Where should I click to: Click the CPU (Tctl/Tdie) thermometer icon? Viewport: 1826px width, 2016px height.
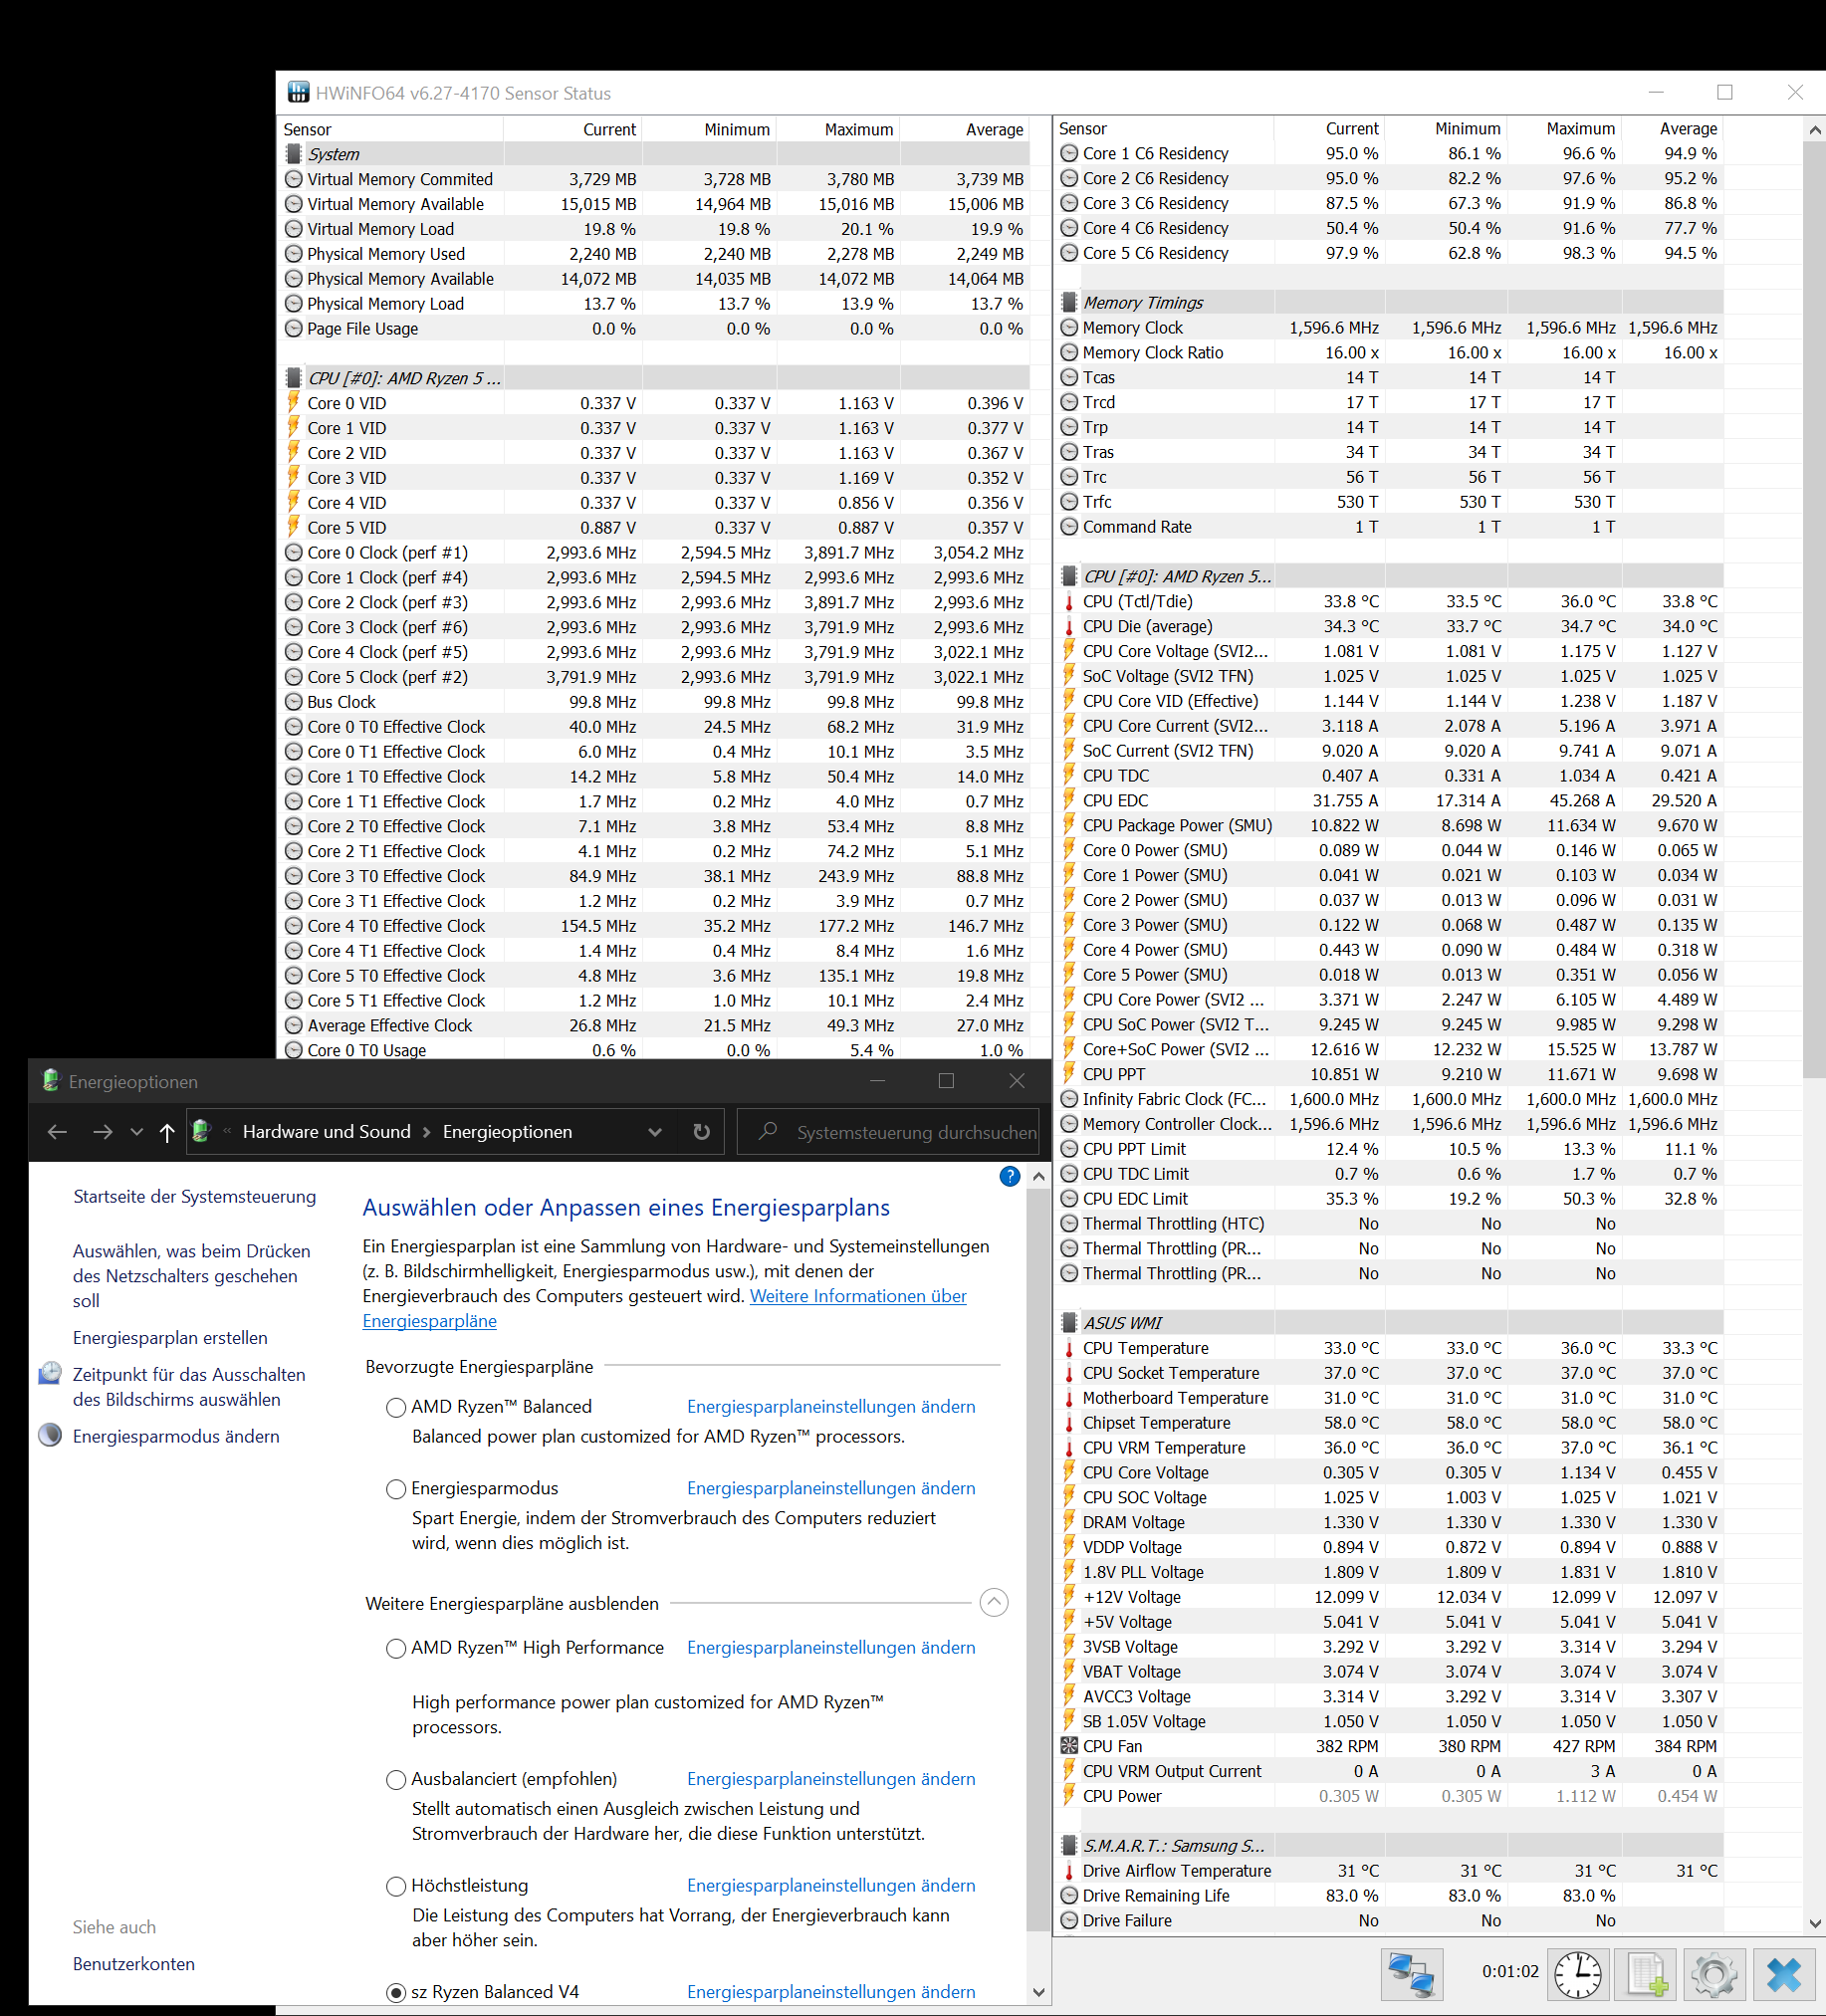pos(1069,601)
